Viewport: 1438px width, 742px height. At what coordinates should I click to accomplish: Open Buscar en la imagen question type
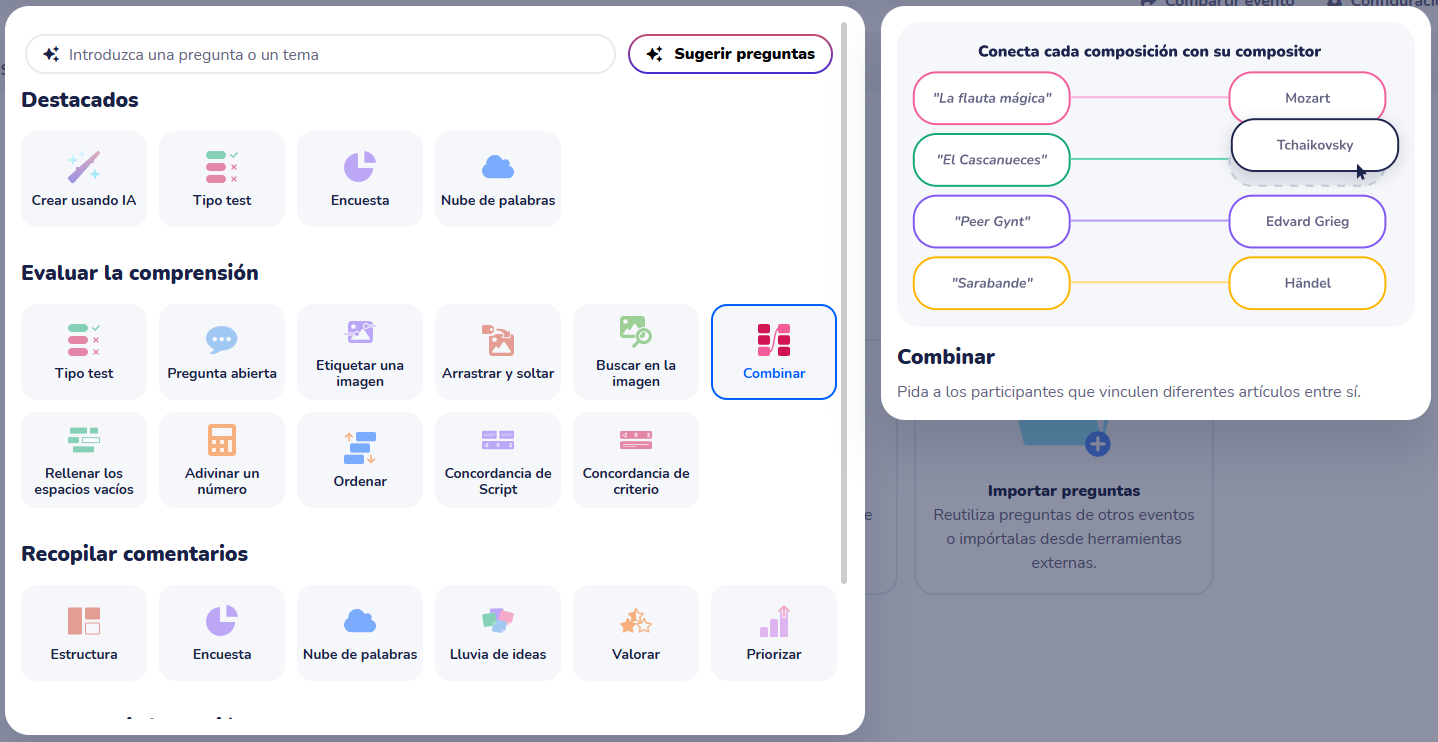636,352
